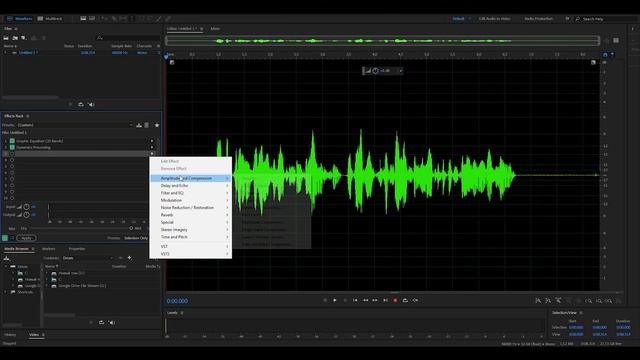Click the Fast Forward transport button

click(375, 300)
